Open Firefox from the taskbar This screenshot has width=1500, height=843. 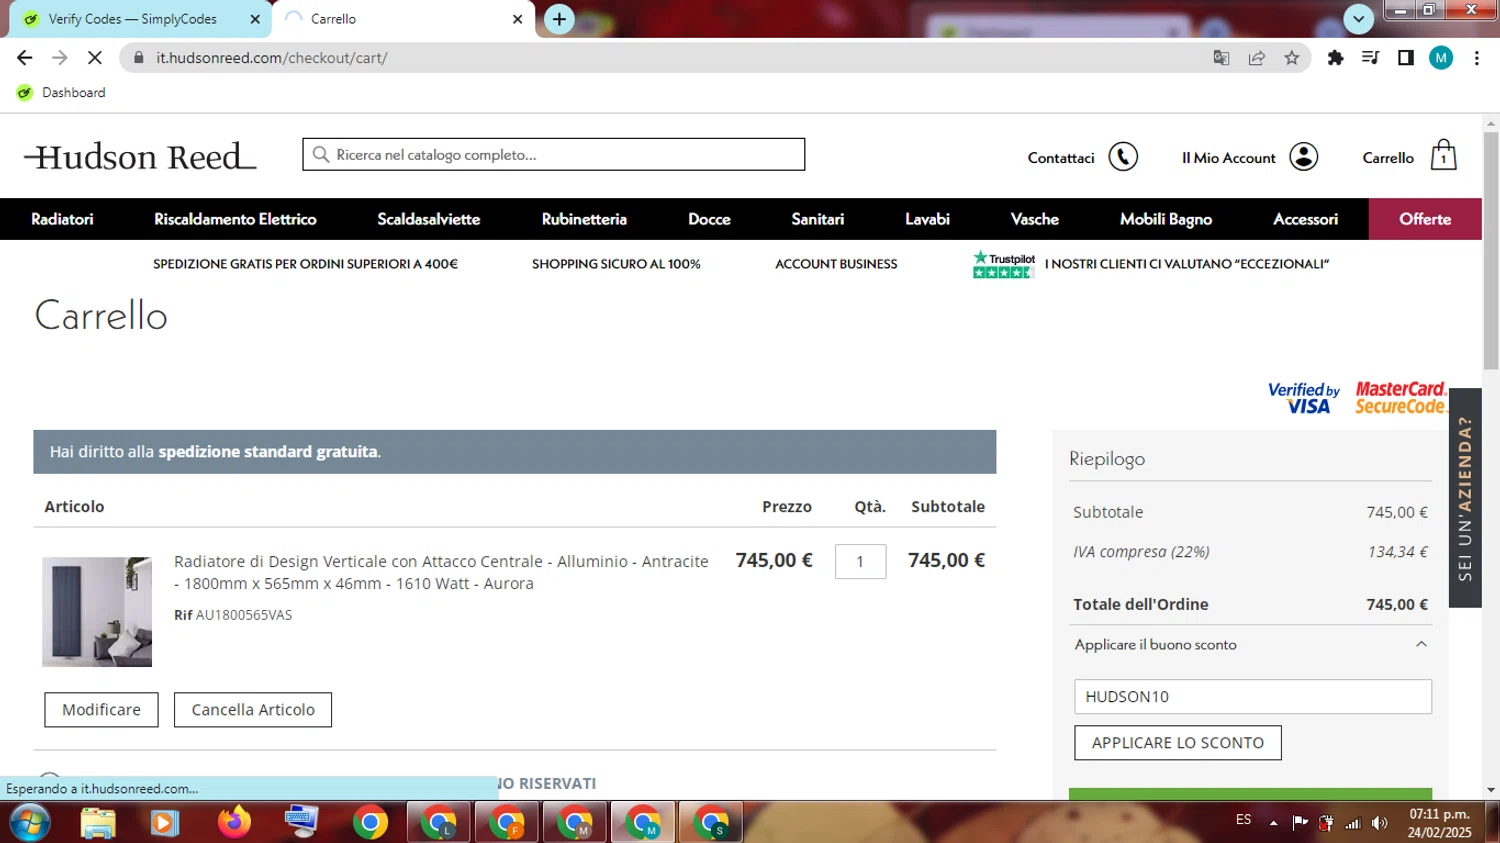click(x=234, y=823)
